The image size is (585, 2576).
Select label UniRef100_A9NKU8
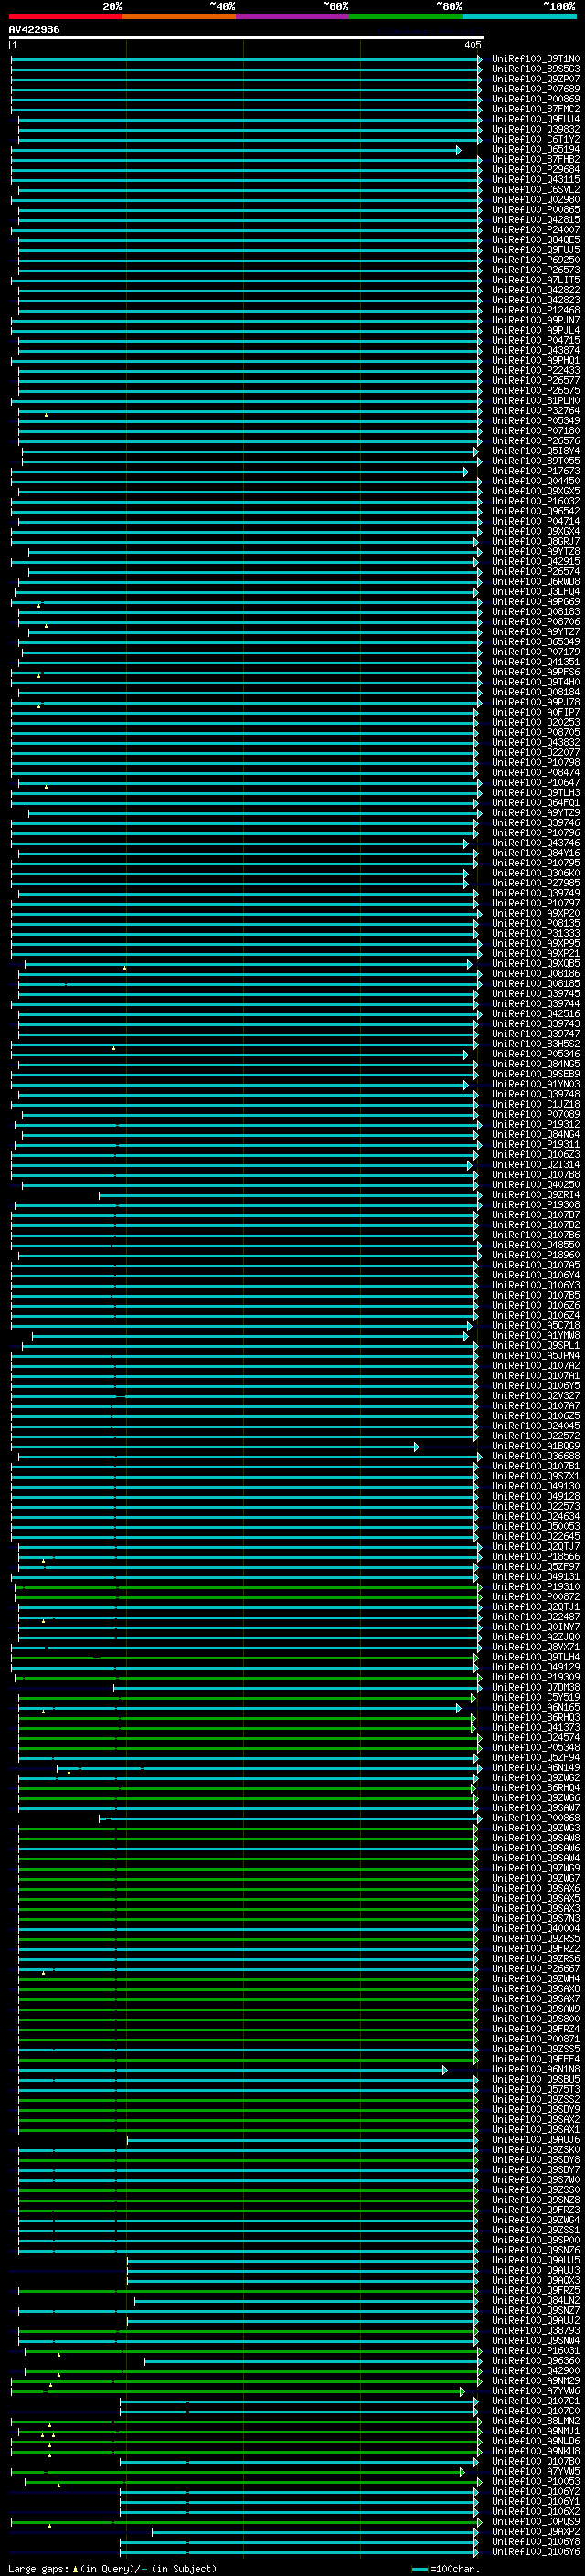click(535, 2452)
